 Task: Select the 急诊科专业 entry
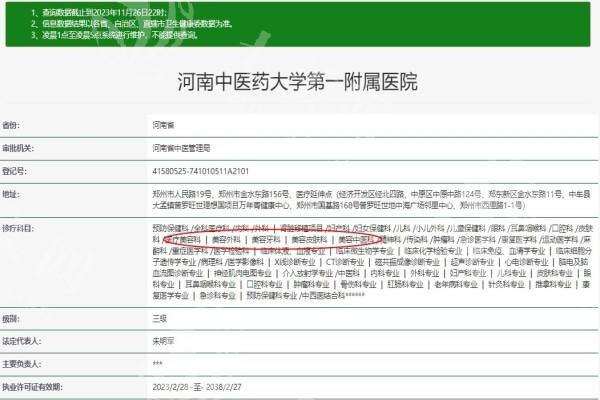pyautogui.click(x=217, y=296)
